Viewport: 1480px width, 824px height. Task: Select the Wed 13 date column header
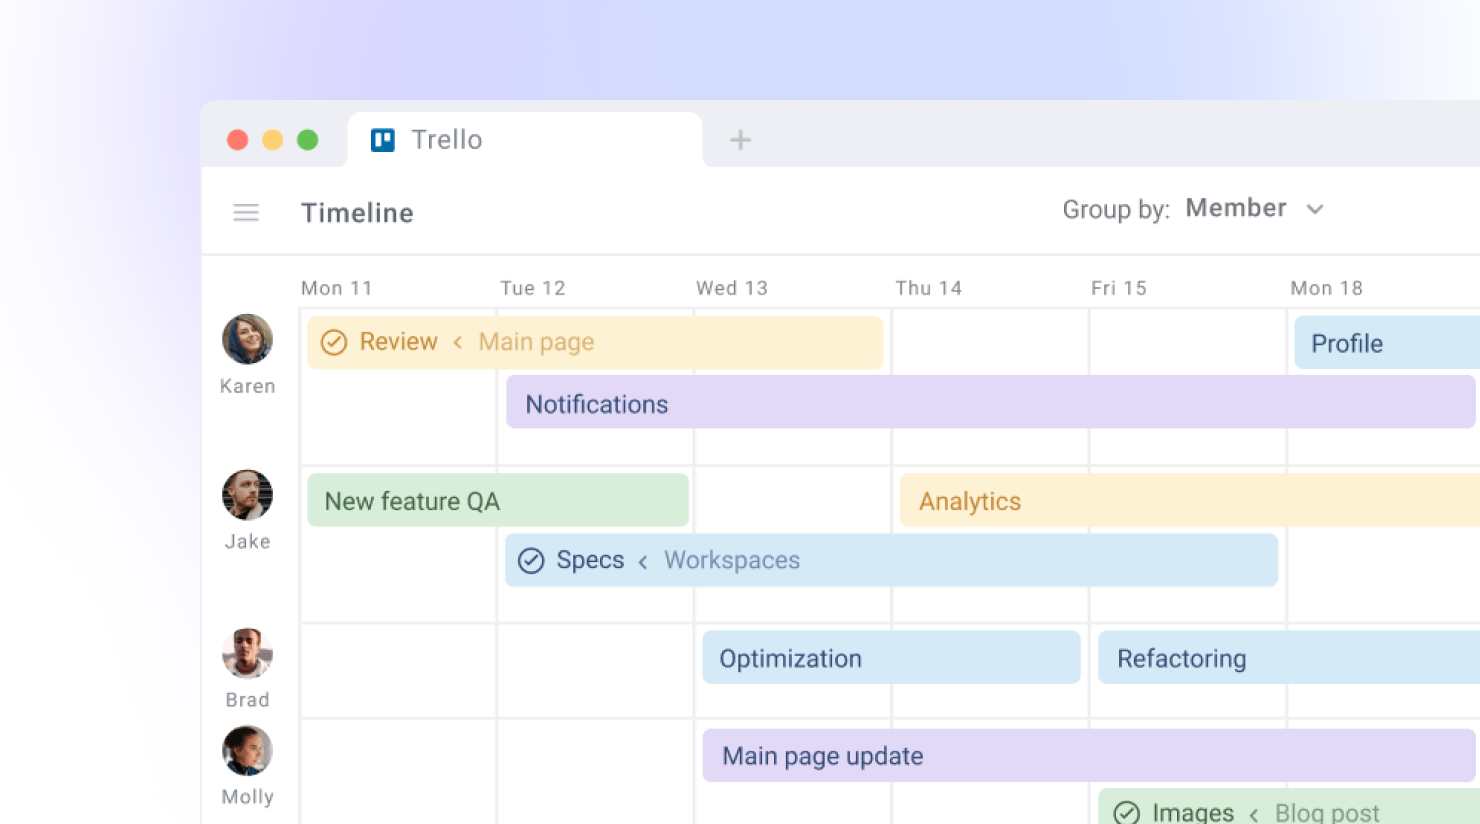732,288
